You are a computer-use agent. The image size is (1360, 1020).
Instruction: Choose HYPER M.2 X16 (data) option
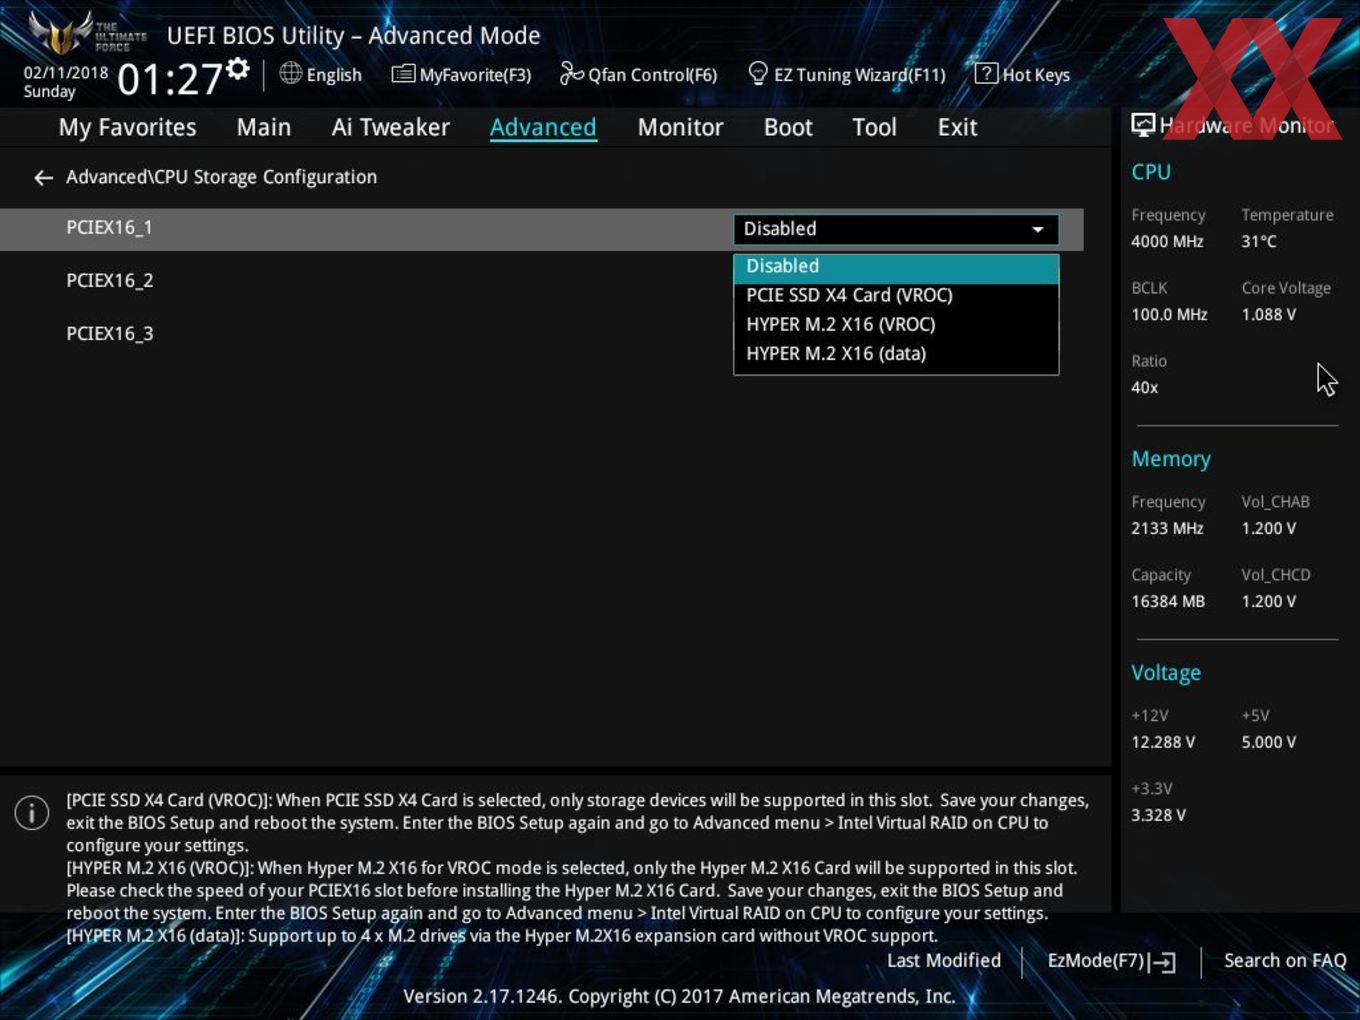pyautogui.click(x=896, y=353)
